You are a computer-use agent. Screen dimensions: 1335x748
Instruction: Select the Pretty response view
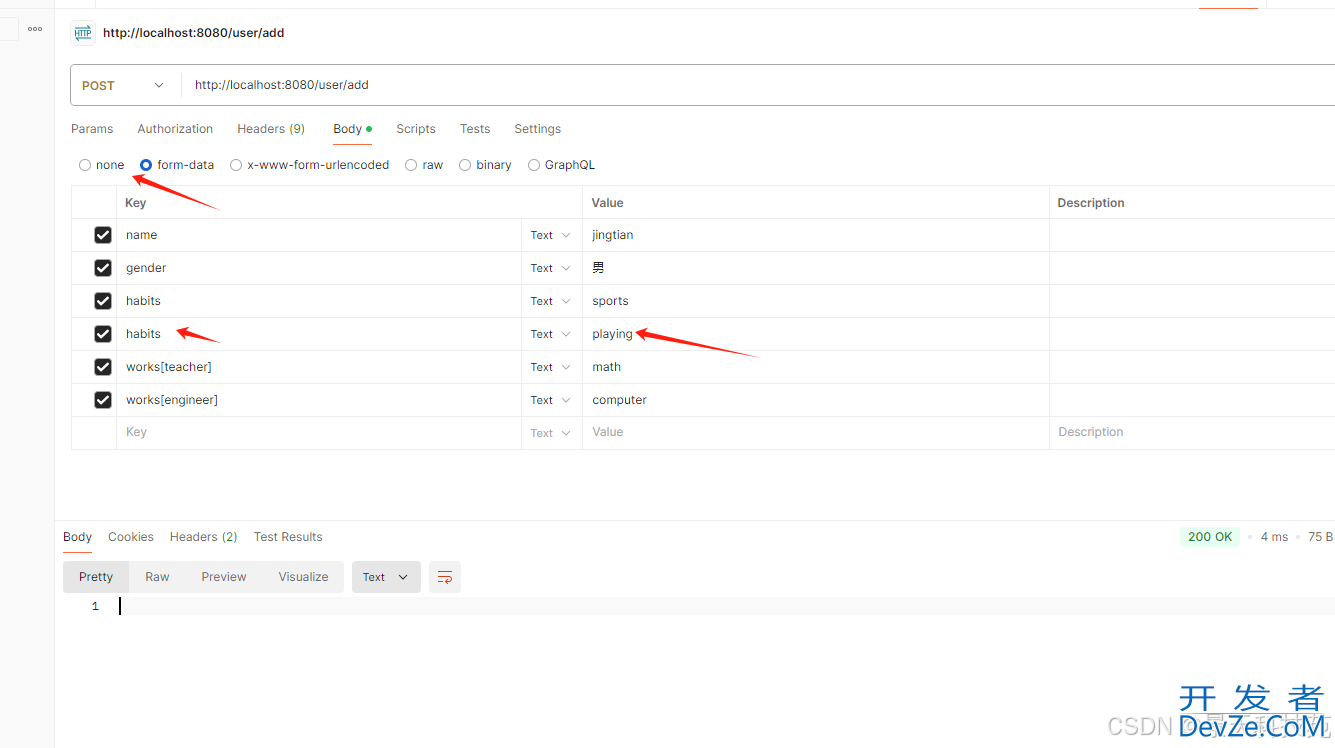click(x=96, y=577)
